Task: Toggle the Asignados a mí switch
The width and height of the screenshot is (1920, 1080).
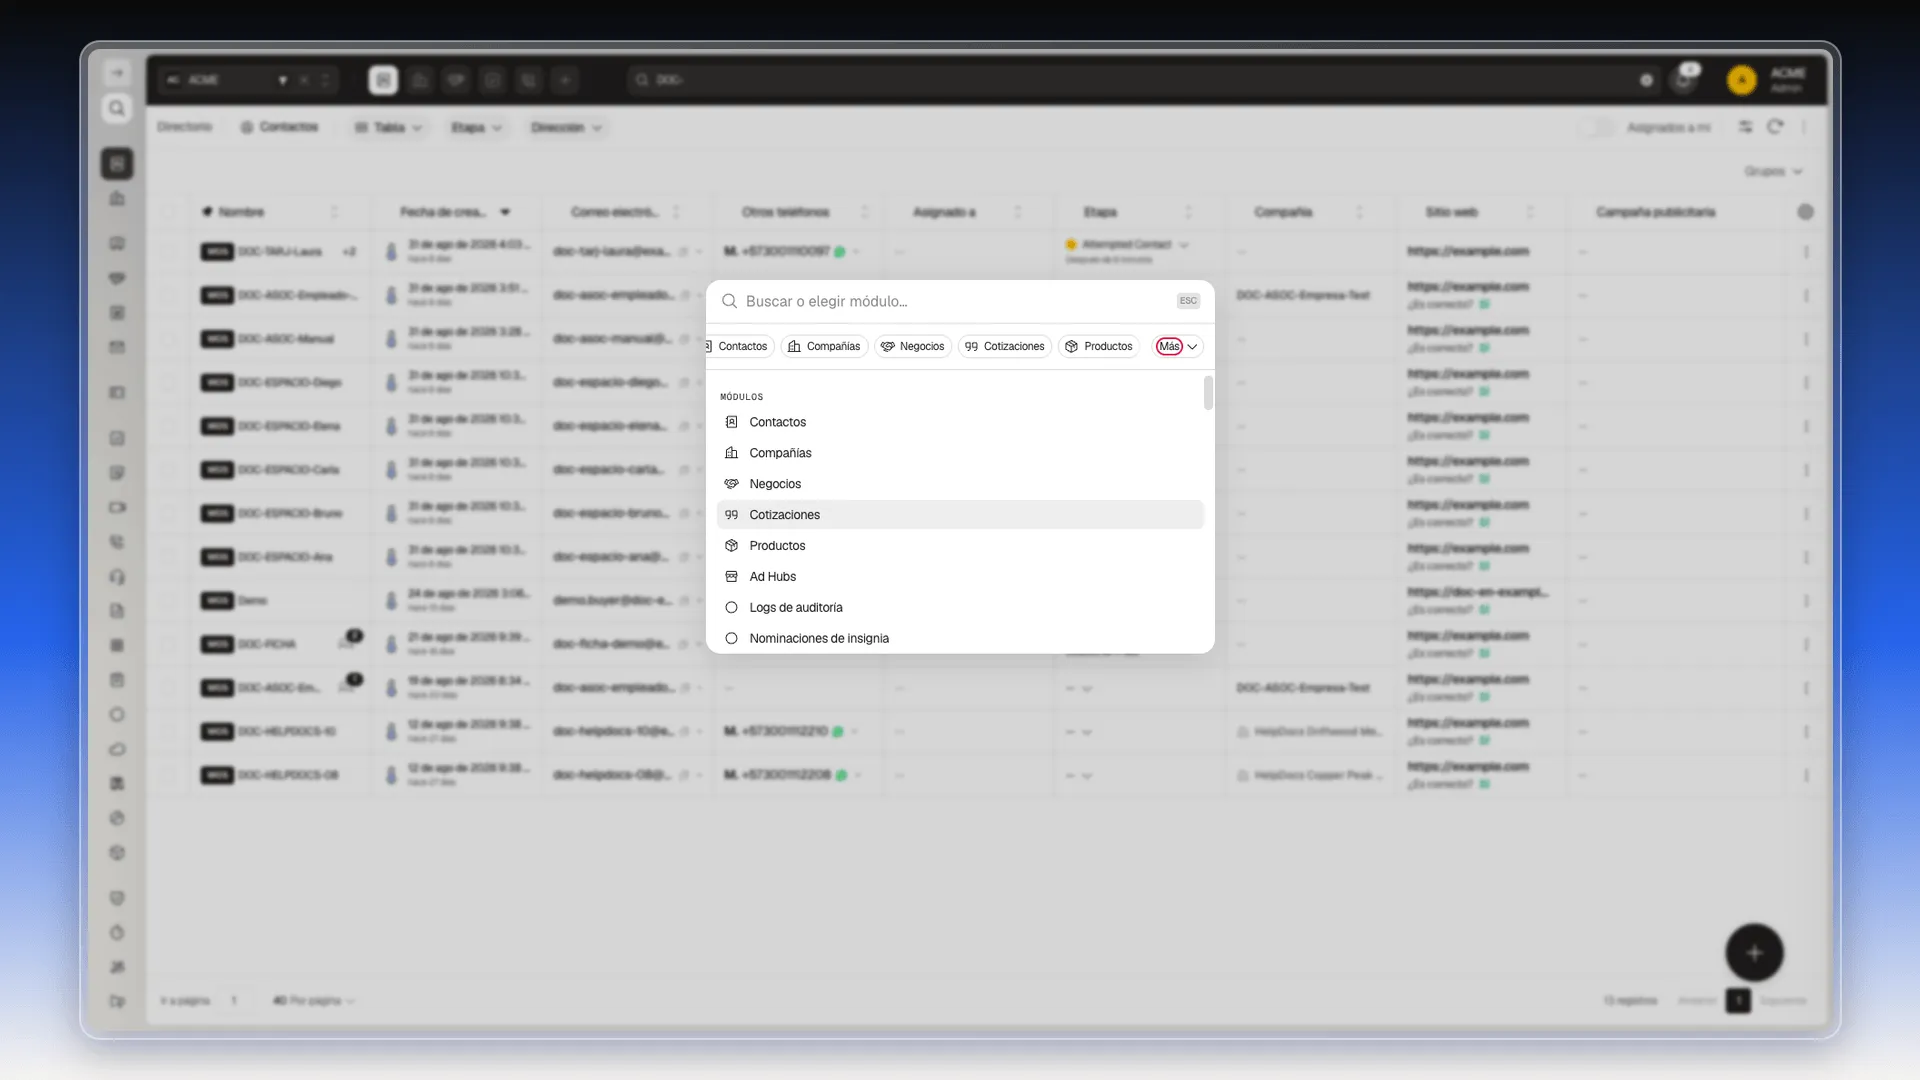Action: pyautogui.click(x=1597, y=127)
